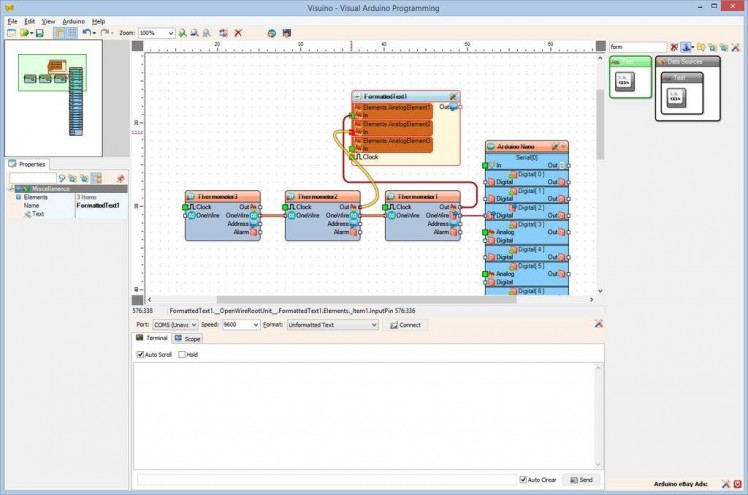This screenshot has width=748, height=495.
Task: Open the FormattedText1 component tools icon
Action: click(453, 96)
